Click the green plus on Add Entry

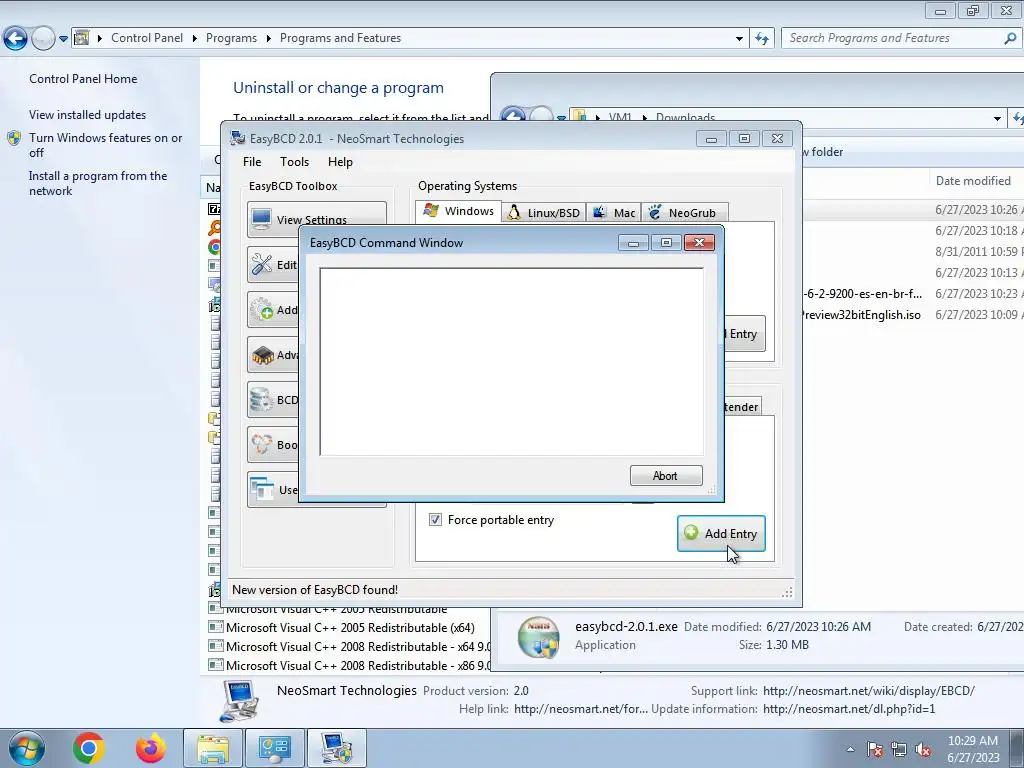click(691, 533)
